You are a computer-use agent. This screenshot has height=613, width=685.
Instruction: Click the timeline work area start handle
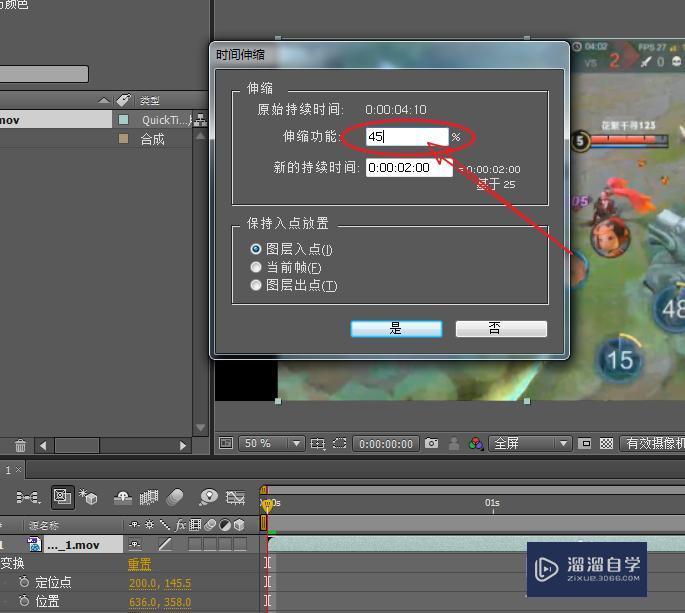coord(263,523)
